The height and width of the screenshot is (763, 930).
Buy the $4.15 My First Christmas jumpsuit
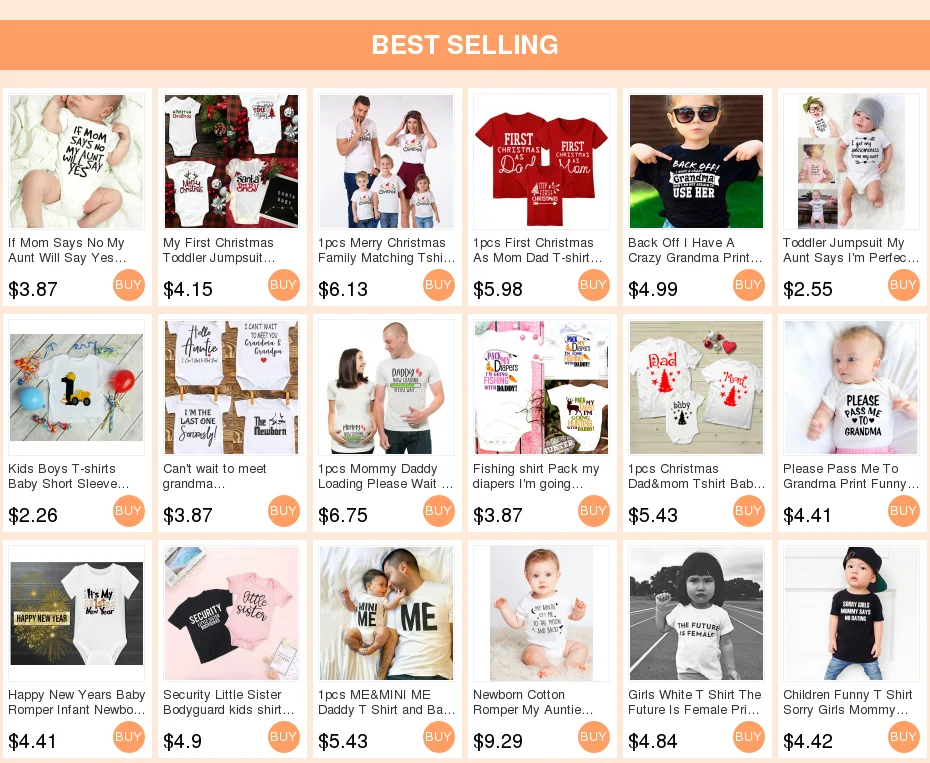coord(284,285)
